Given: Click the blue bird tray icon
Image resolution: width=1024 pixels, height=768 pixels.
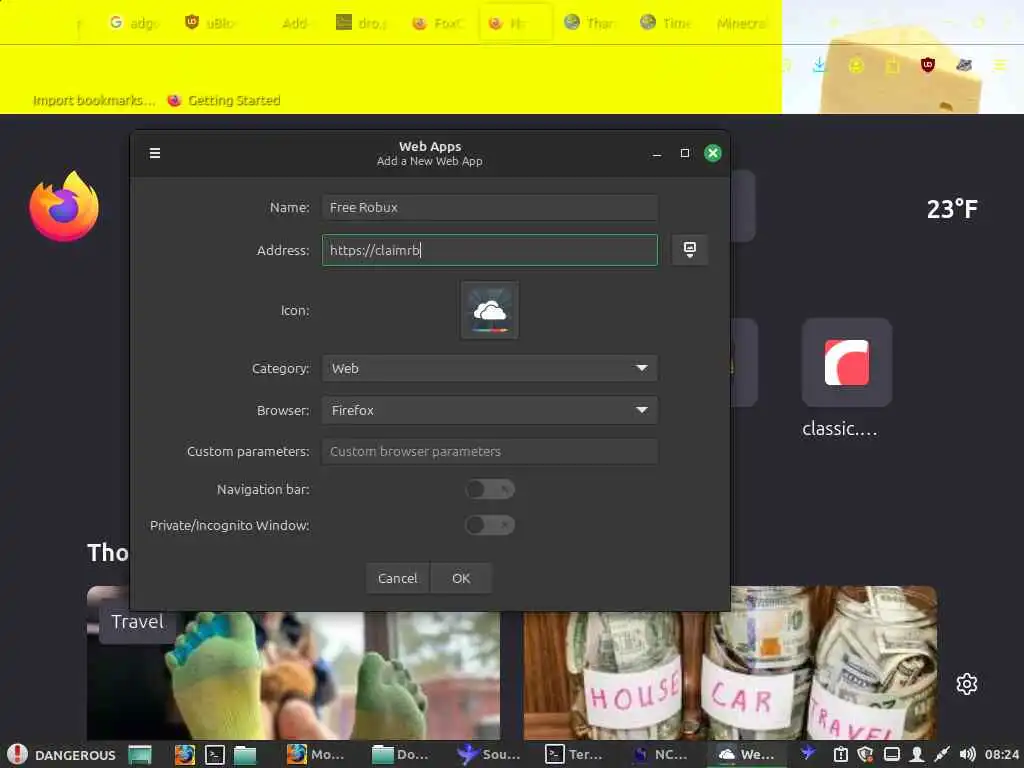Looking at the screenshot, I should tap(808, 753).
